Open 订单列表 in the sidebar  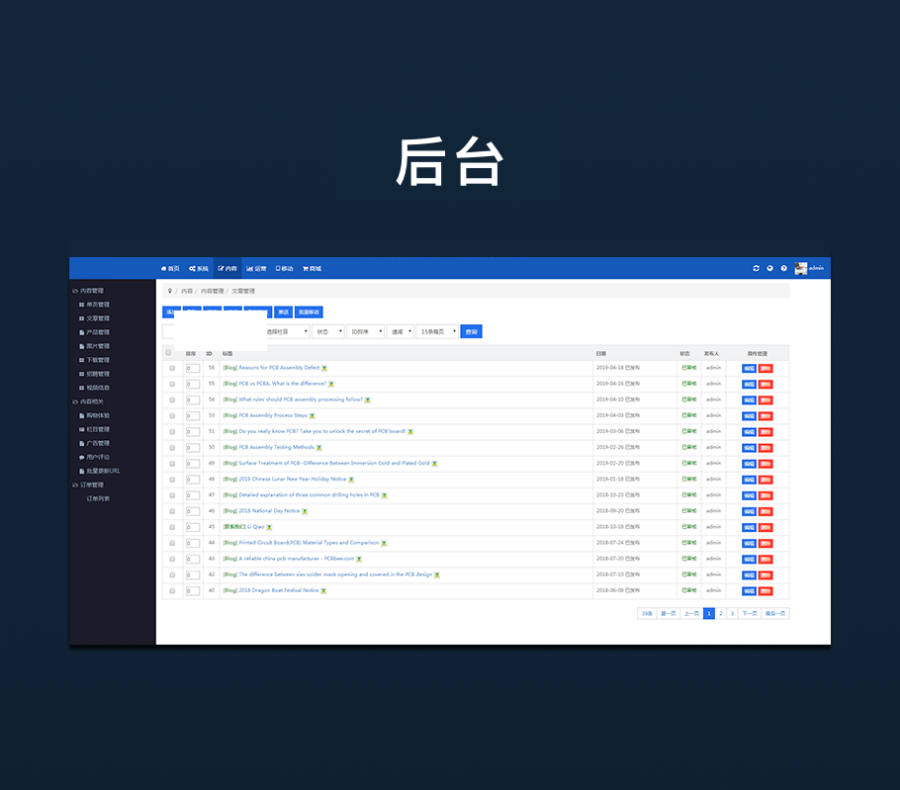click(98, 499)
